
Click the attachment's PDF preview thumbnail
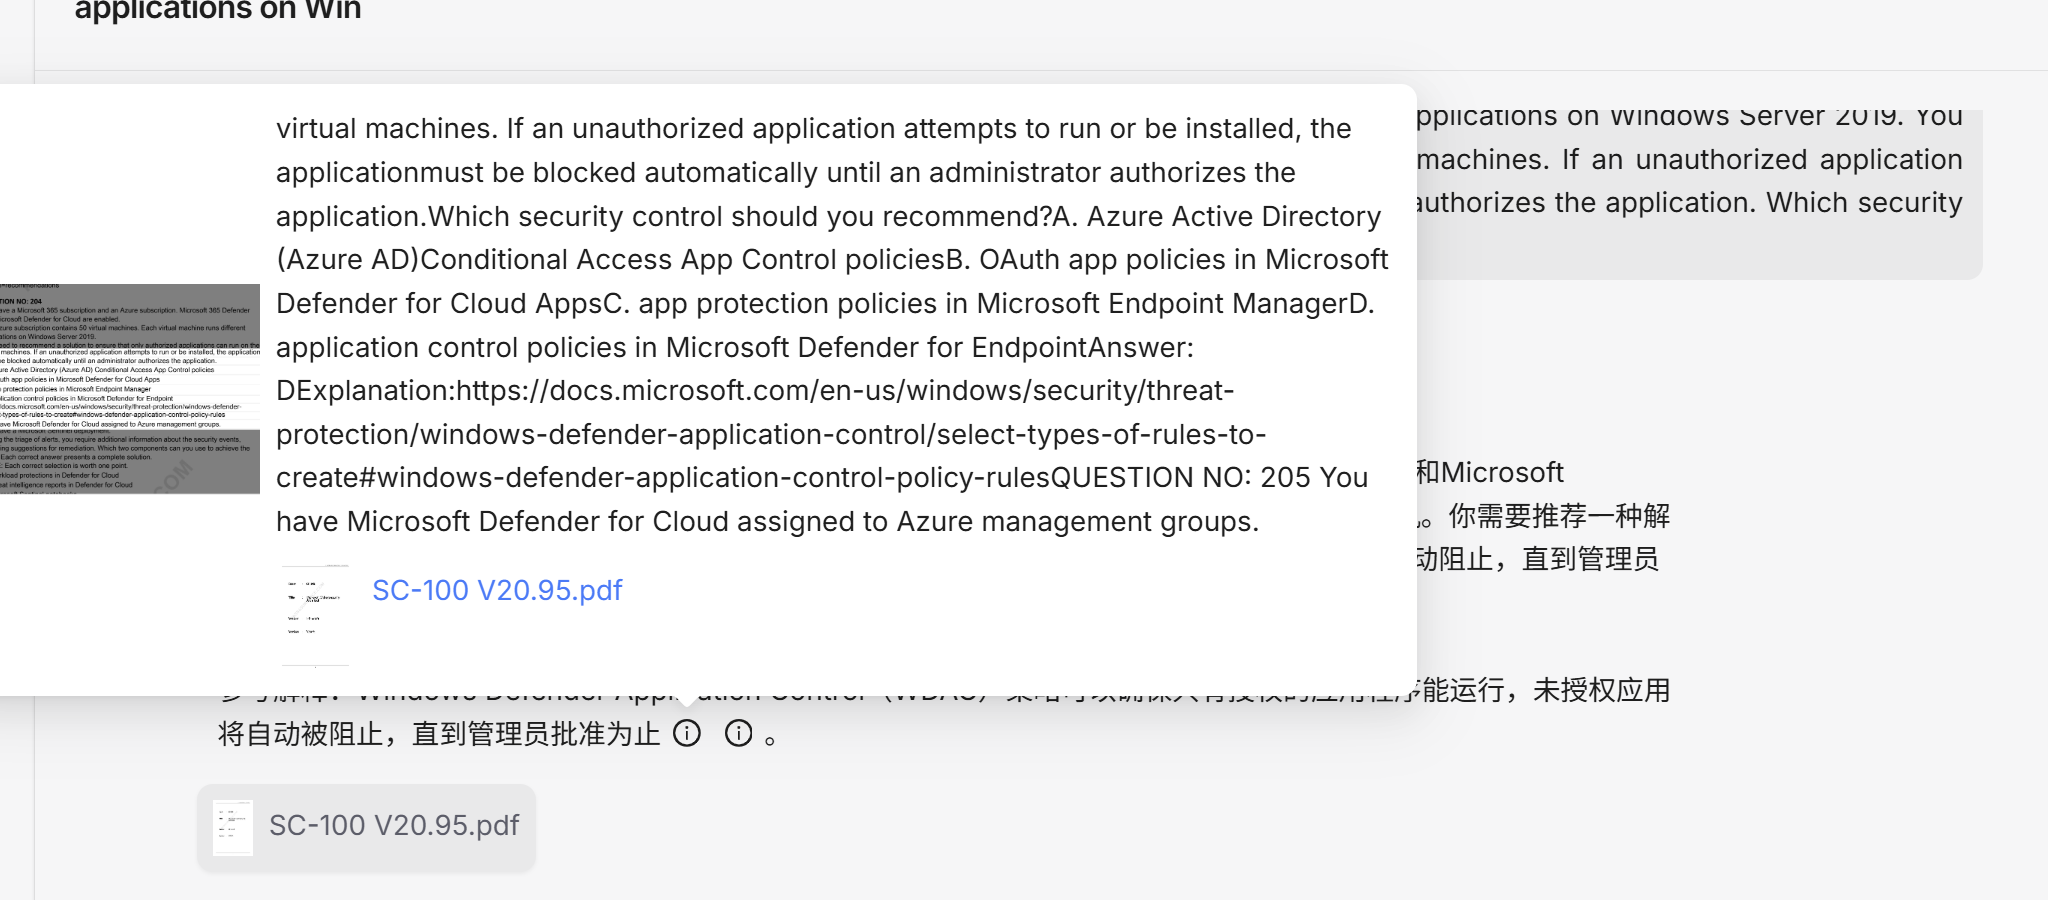[233, 826]
